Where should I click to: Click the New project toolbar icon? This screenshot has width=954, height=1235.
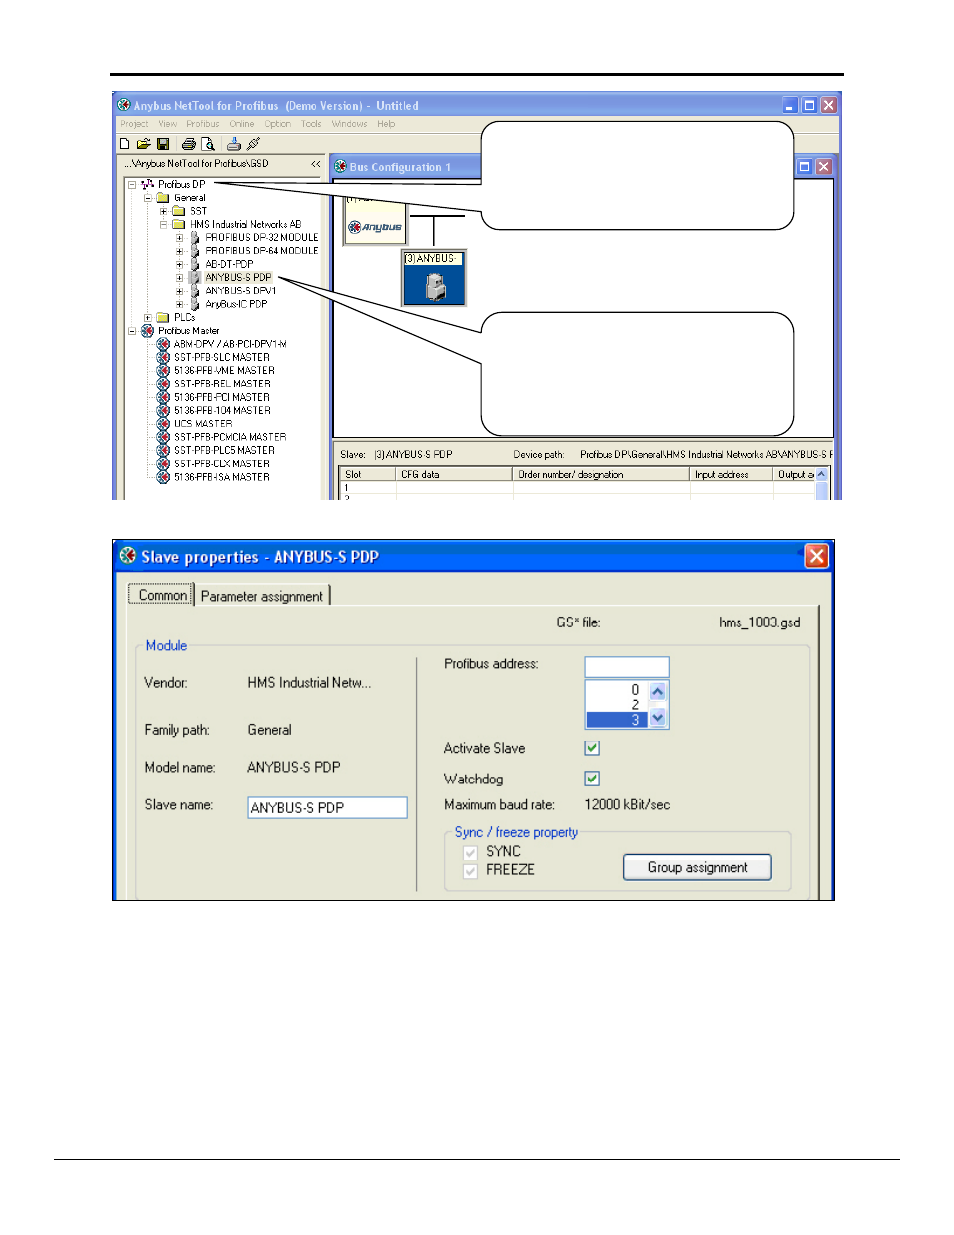[x=124, y=144]
